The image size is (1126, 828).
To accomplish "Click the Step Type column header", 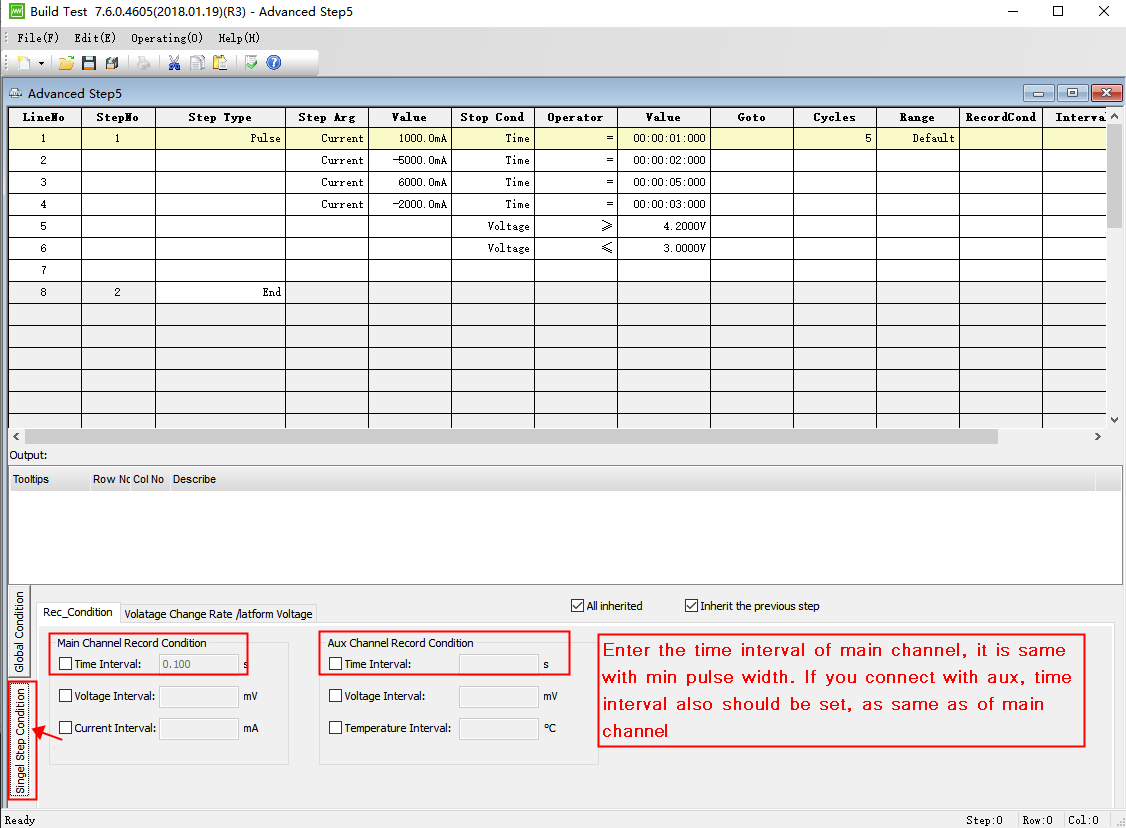I will [x=220, y=118].
